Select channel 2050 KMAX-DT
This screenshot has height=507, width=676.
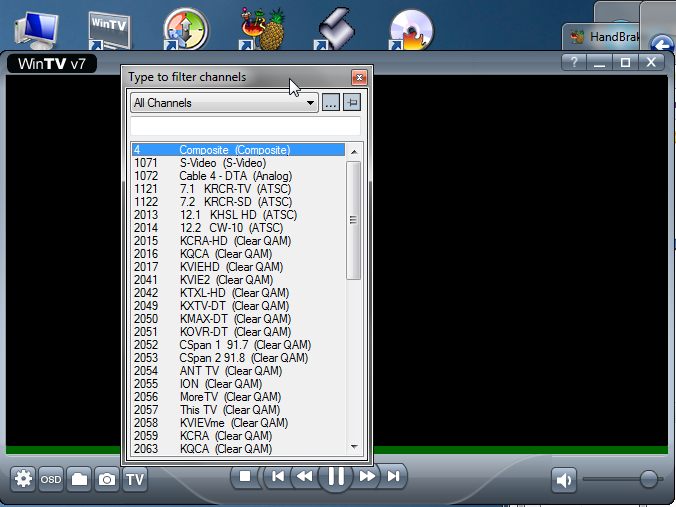click(x=238, y=319)
